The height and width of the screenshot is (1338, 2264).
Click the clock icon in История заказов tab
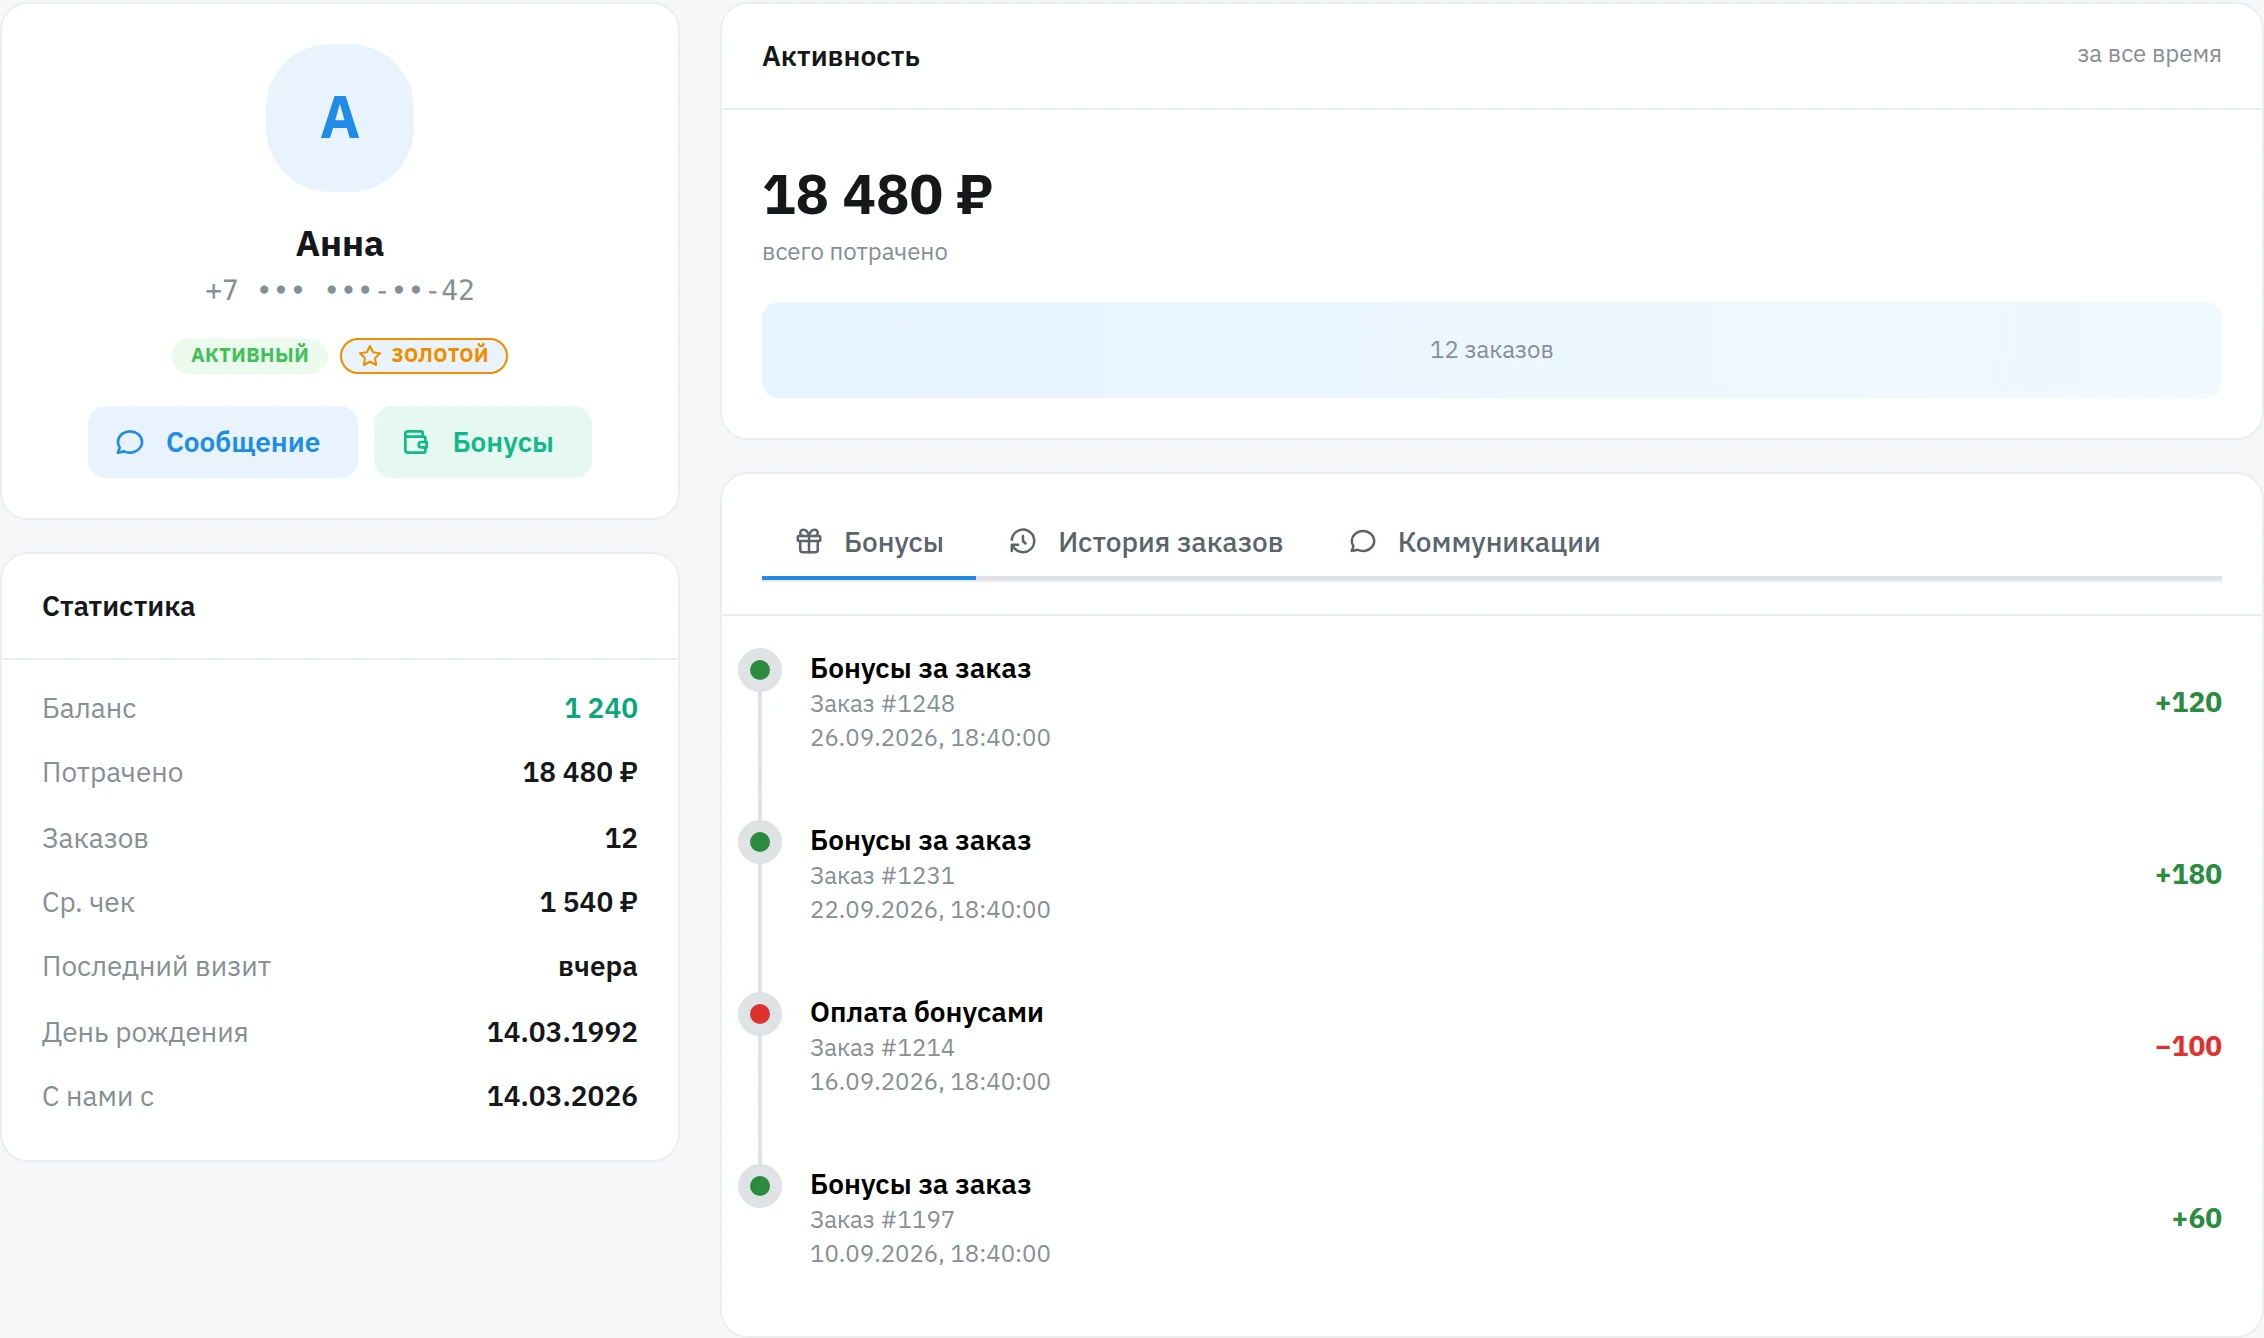(x=1023, y=541)
